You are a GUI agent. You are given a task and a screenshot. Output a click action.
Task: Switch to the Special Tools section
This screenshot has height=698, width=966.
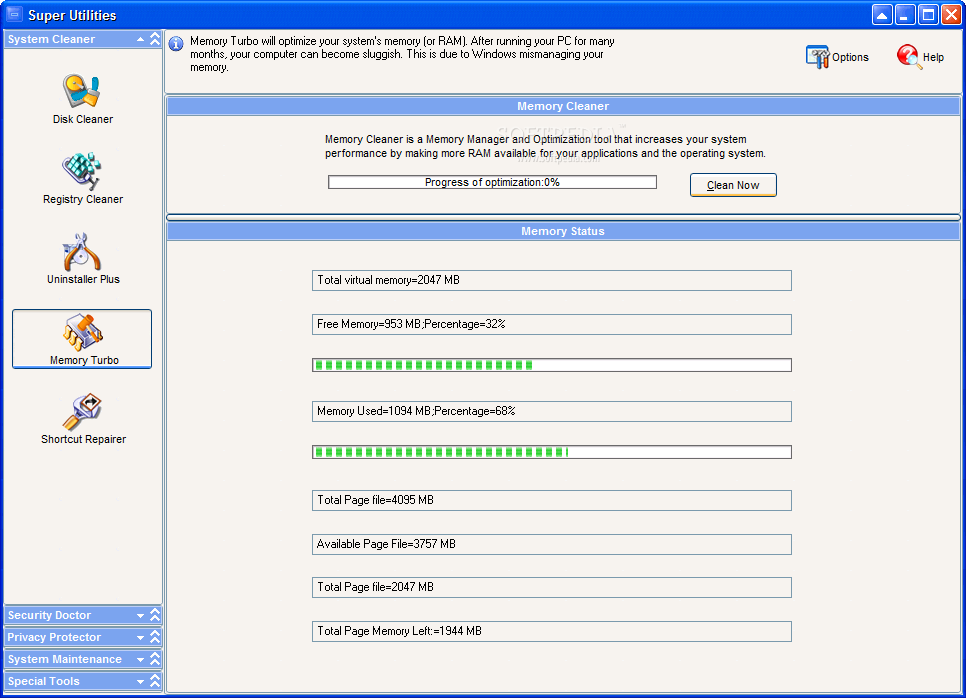(x=83, y=681)
